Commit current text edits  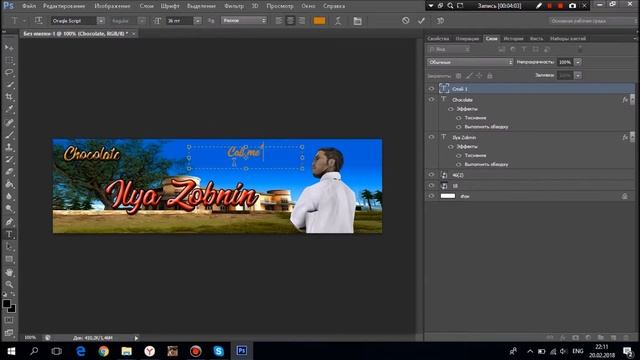tap(421, 20)
